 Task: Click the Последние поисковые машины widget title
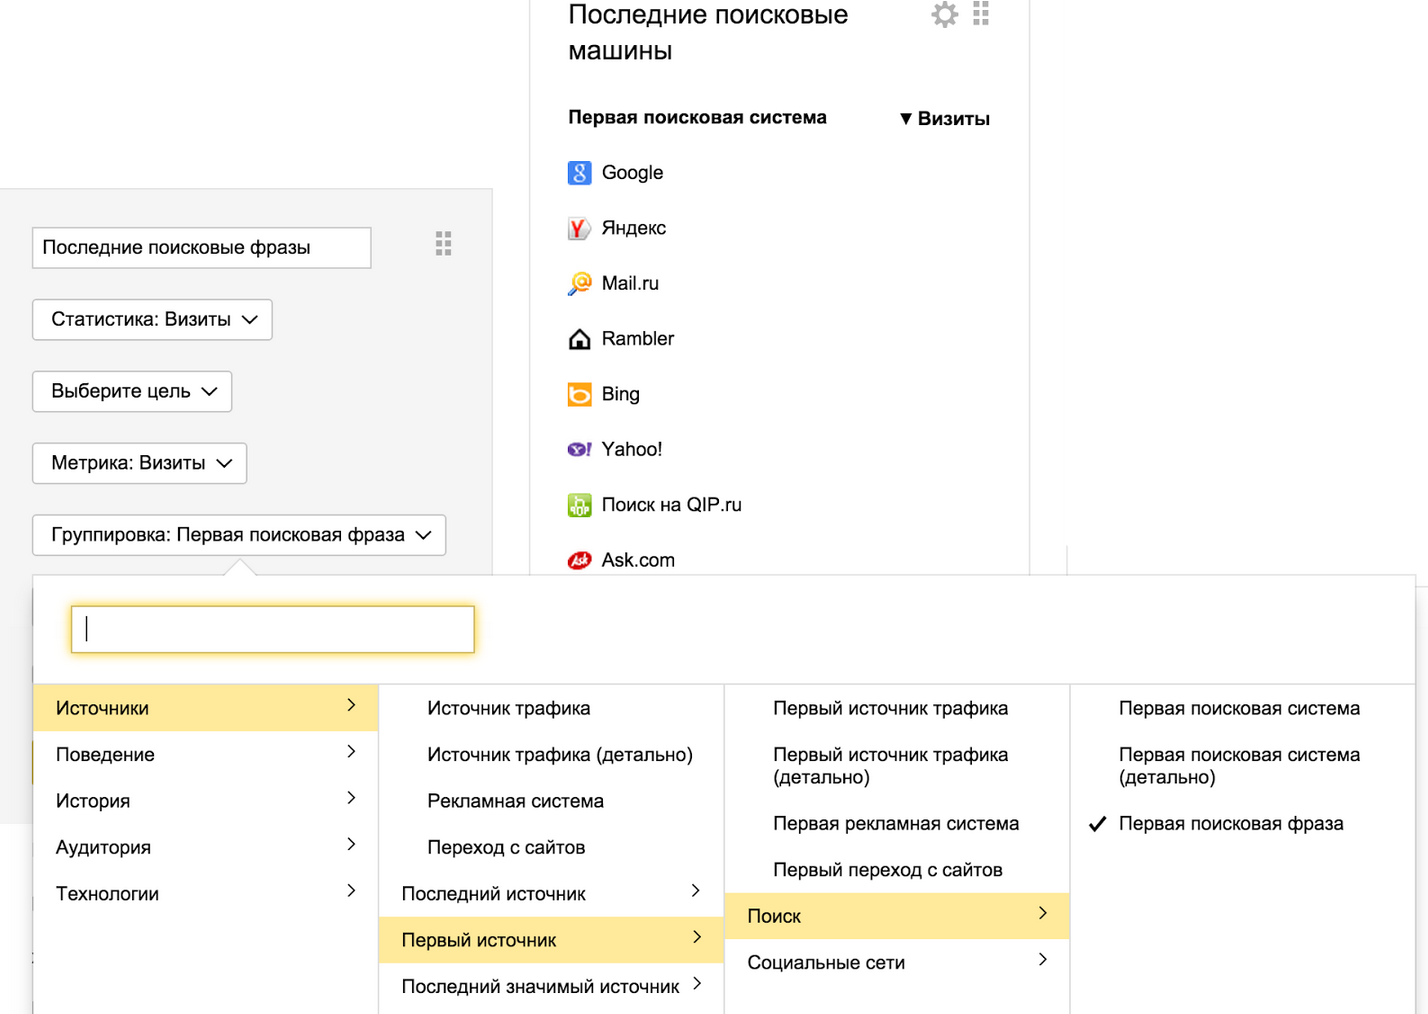coord(708,32)
